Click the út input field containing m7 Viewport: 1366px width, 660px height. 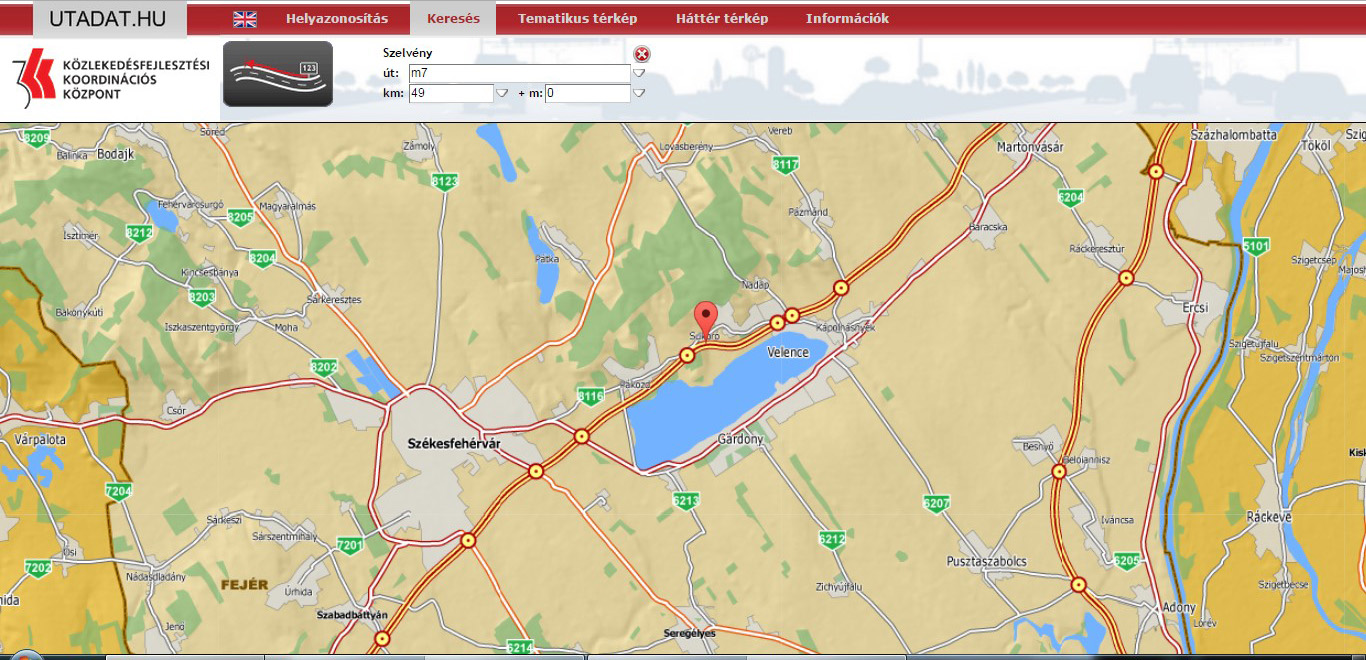518,74
